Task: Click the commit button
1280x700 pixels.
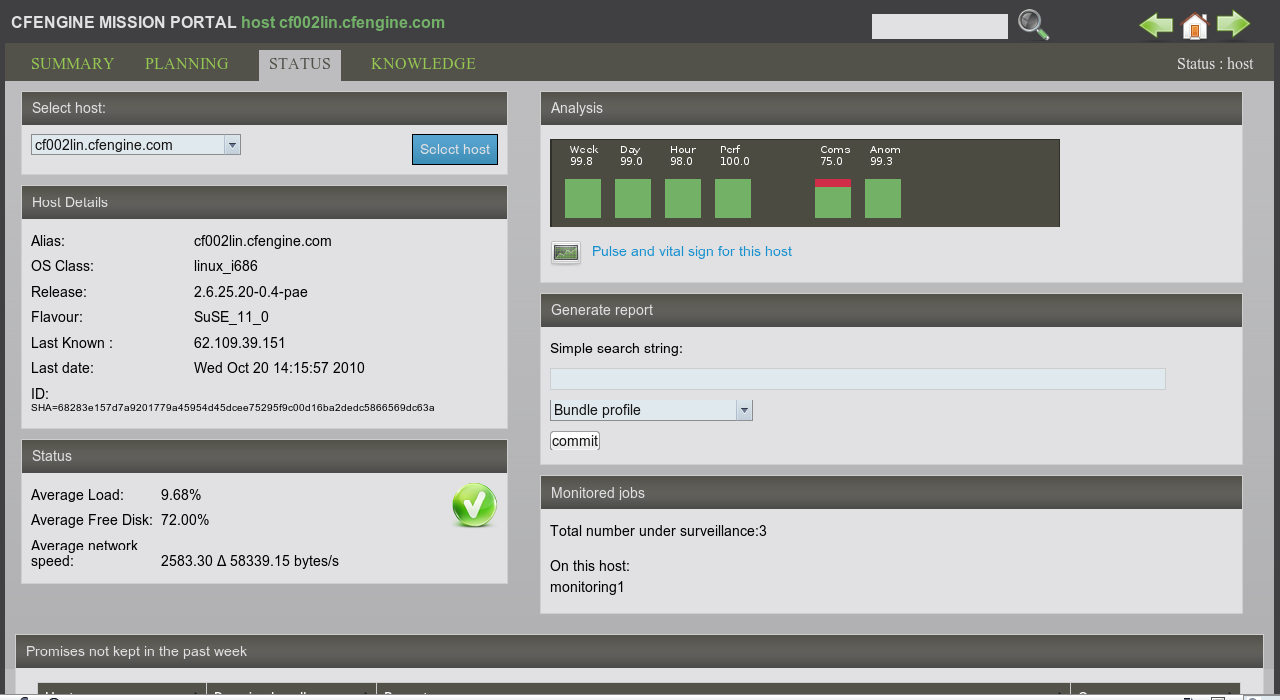Action: point(575,441)
